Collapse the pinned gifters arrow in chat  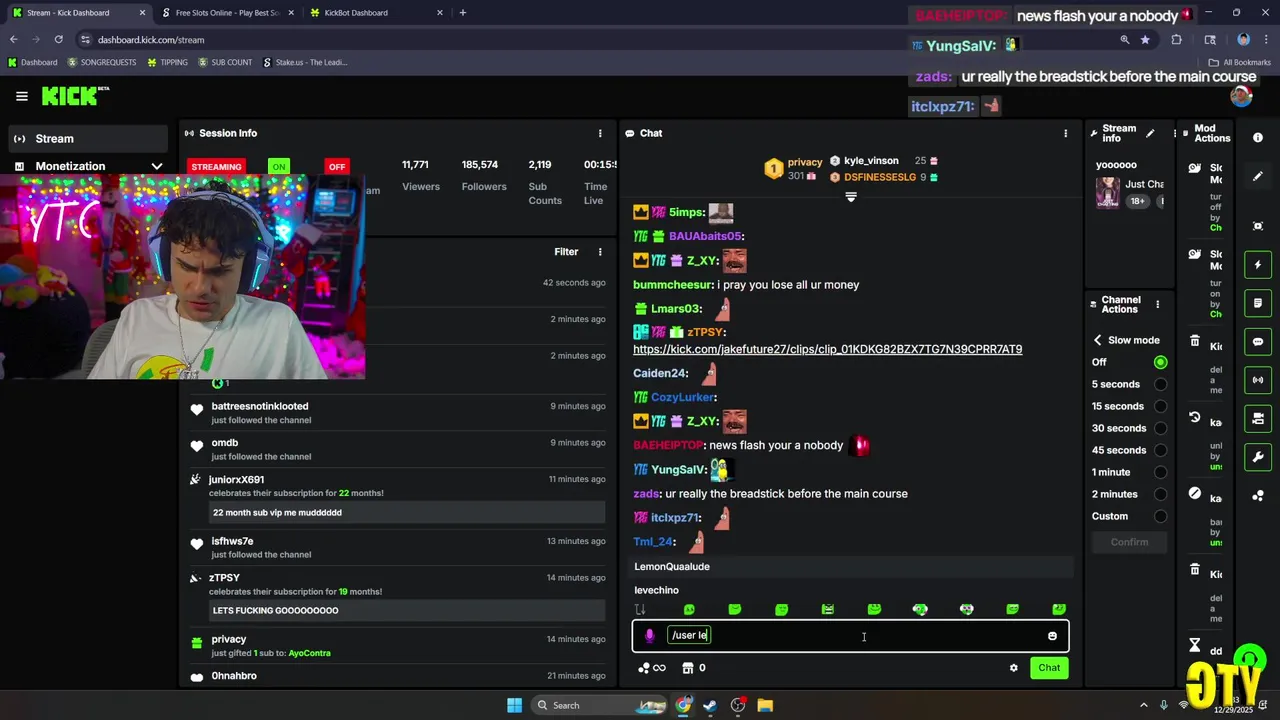click(851, 198)
